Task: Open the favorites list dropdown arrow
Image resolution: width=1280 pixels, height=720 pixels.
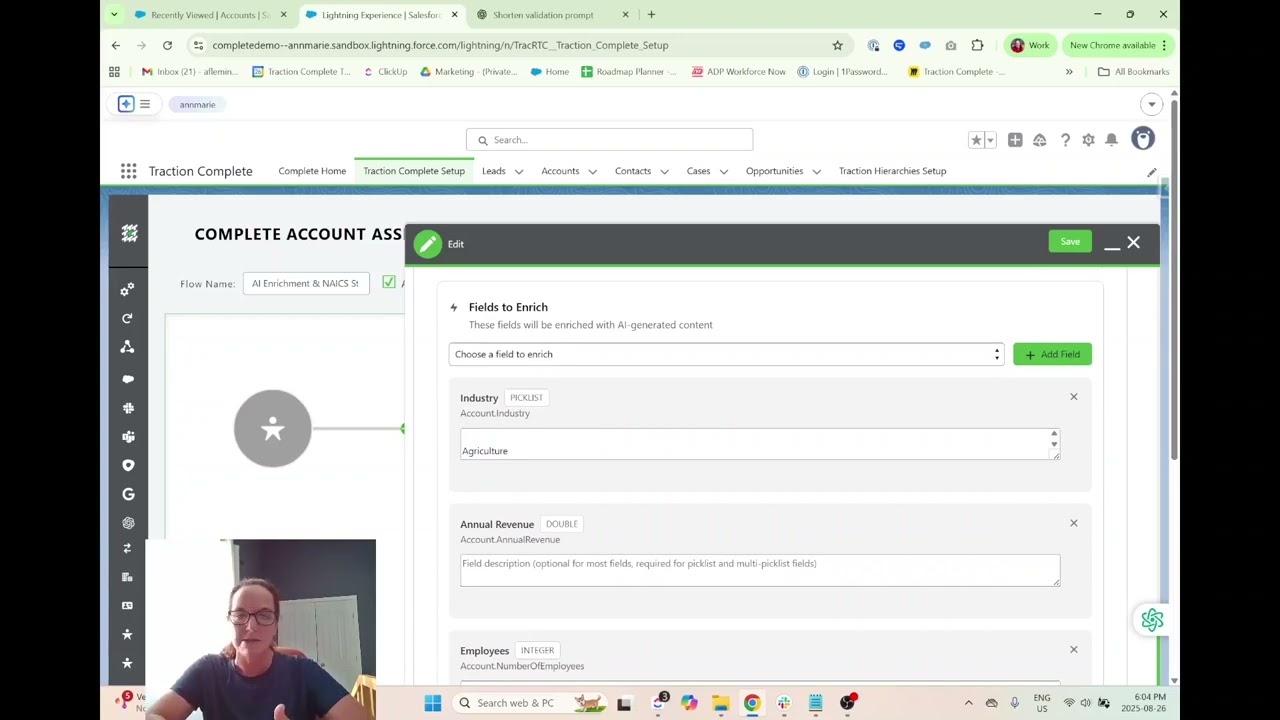Action: click(991, 140)
